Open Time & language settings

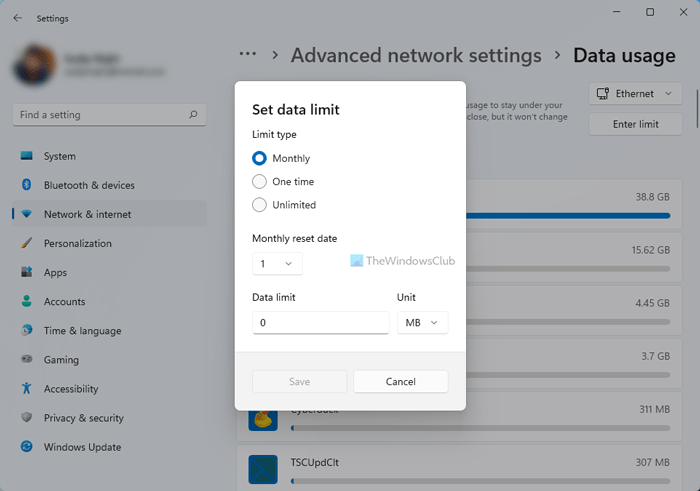tap(82, 331)
